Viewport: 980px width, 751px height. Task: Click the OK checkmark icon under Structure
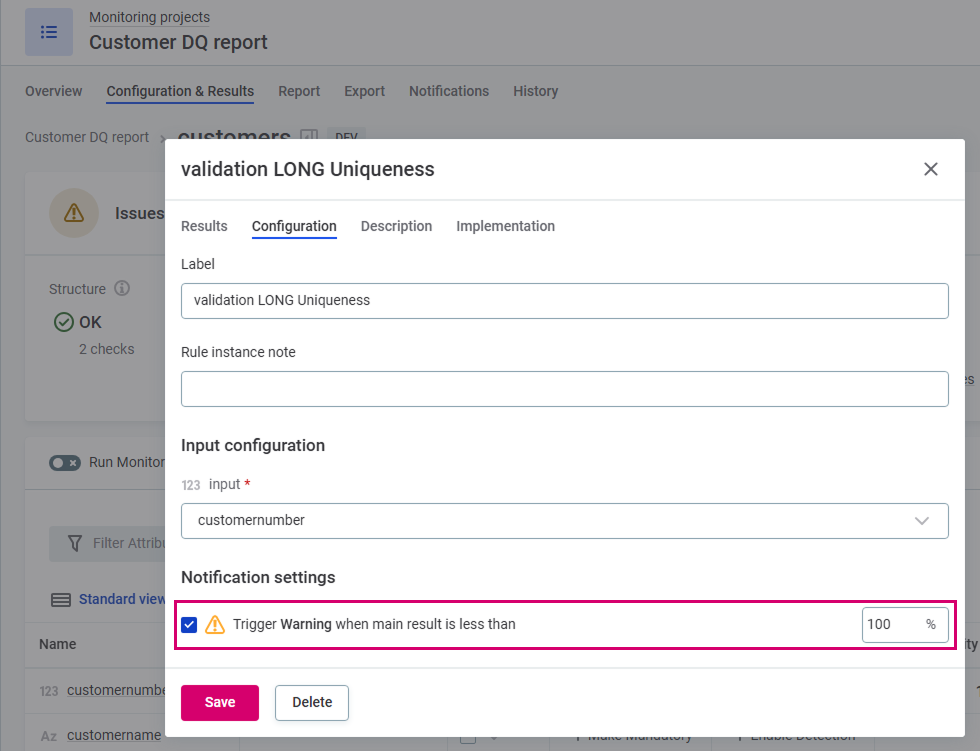pos(62,322)
